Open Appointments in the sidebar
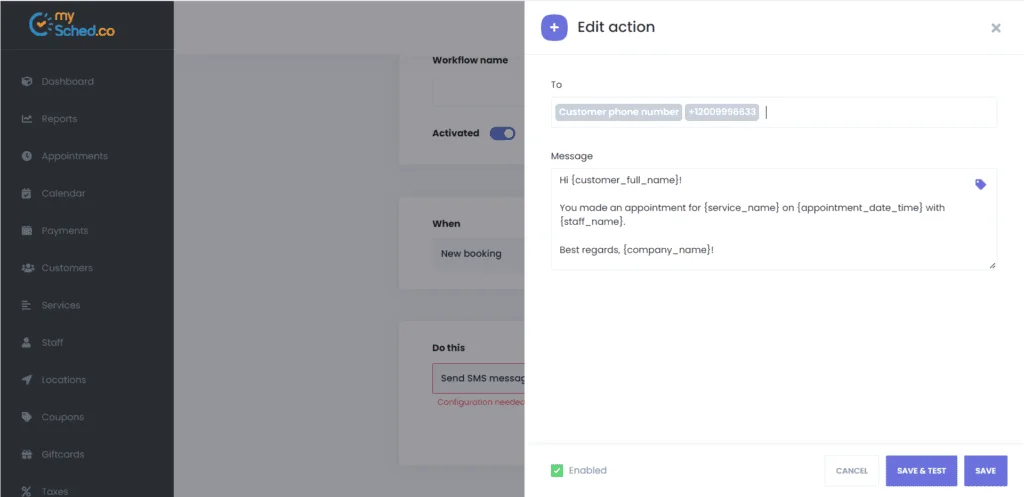Screen dimensions: 1024x497 74,156
